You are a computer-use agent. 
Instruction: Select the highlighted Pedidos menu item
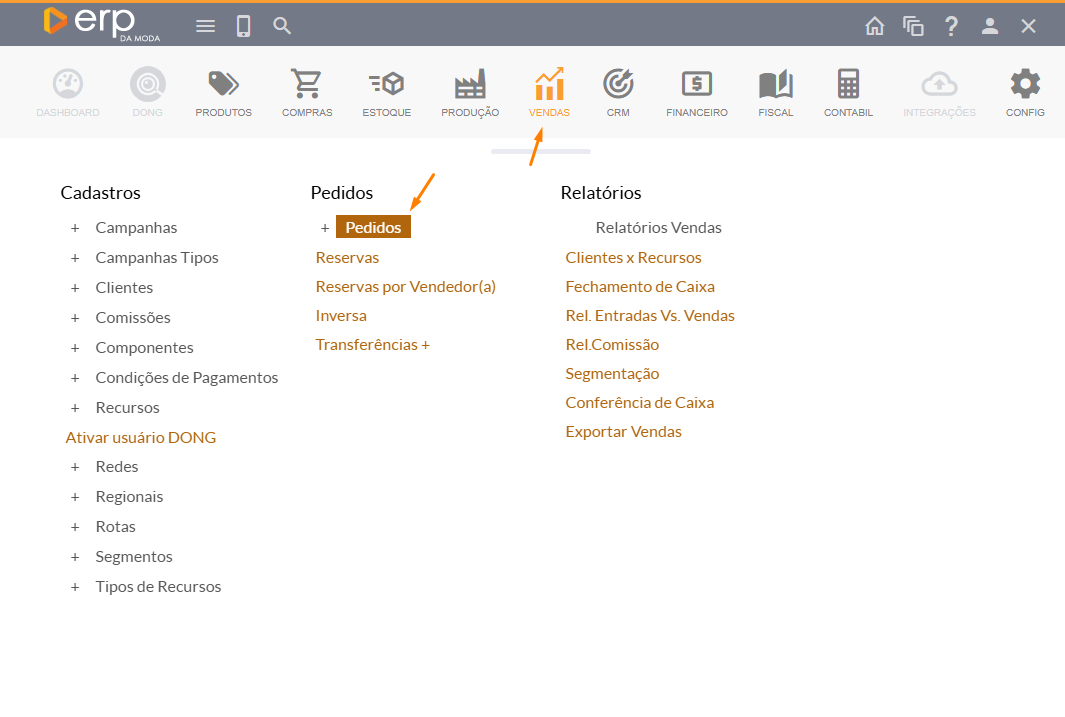point(373,228)
